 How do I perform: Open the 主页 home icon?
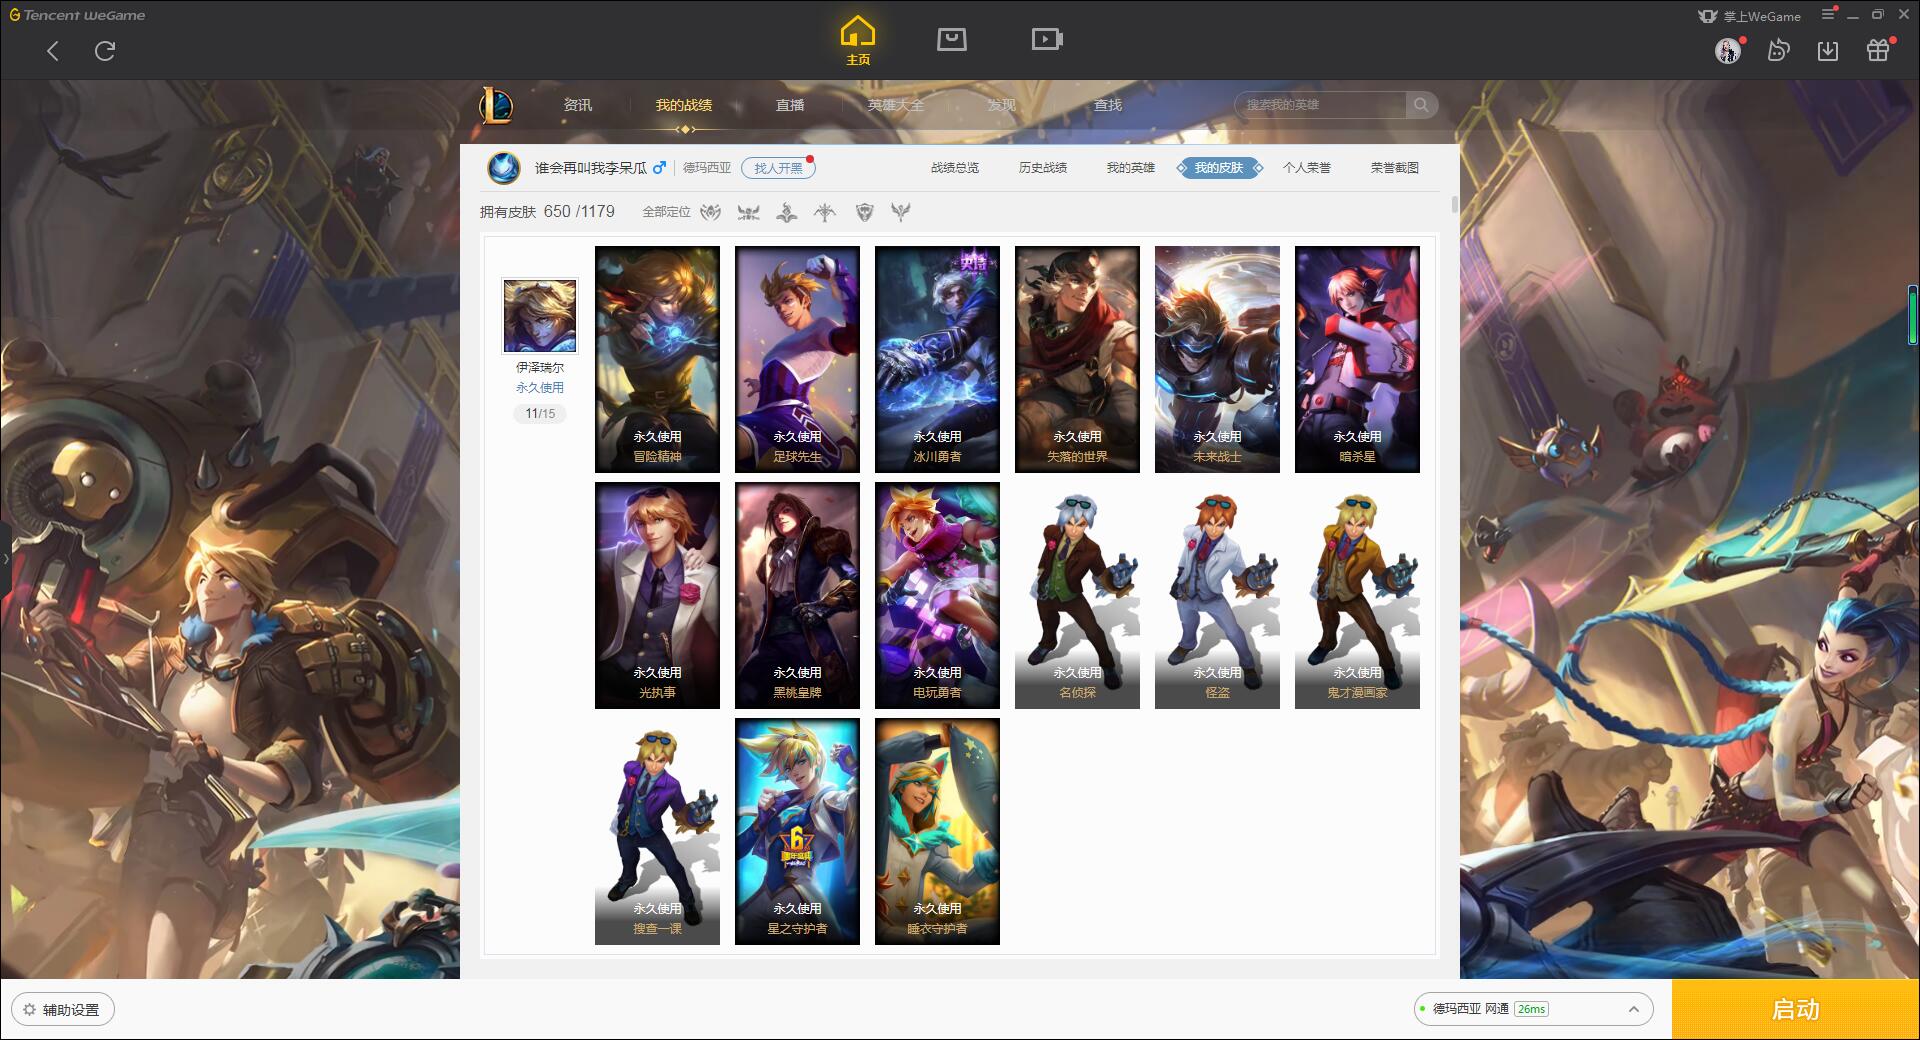pos(858,42)
